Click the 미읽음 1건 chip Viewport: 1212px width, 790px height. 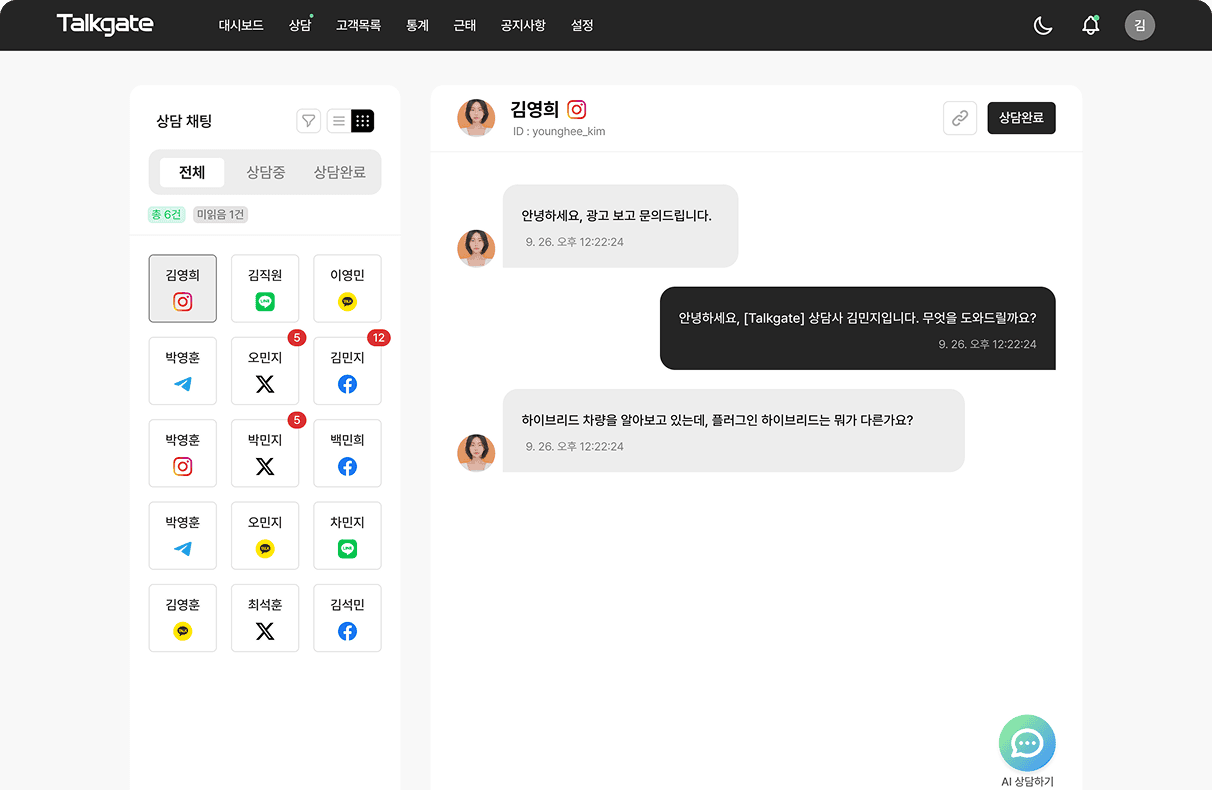point(219,214)
